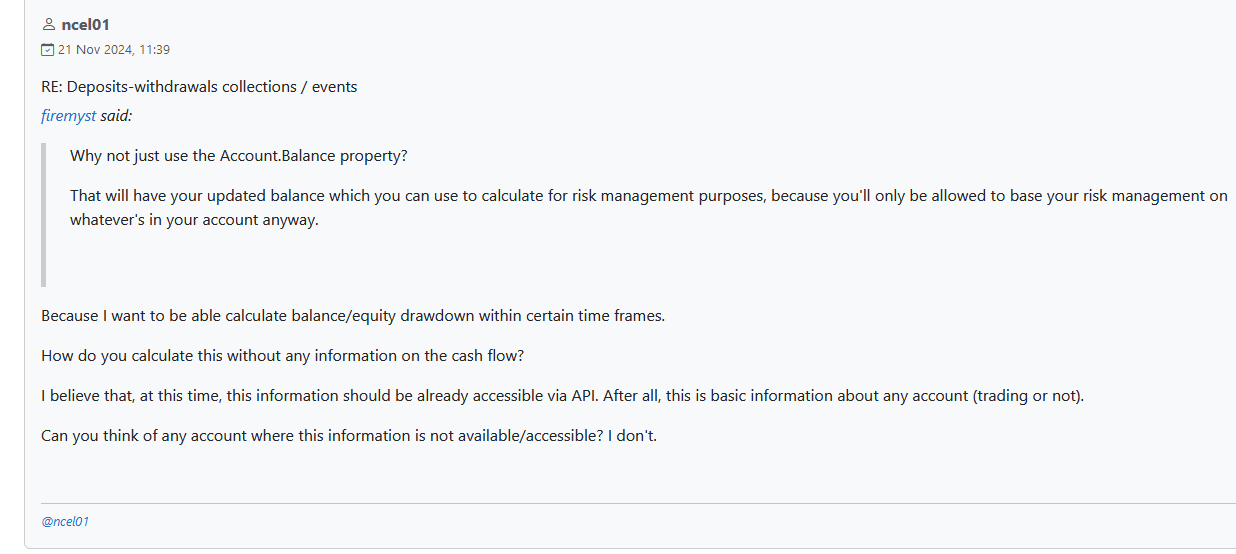
Task: Open the ncel01 author username at top
Action: 85,25
